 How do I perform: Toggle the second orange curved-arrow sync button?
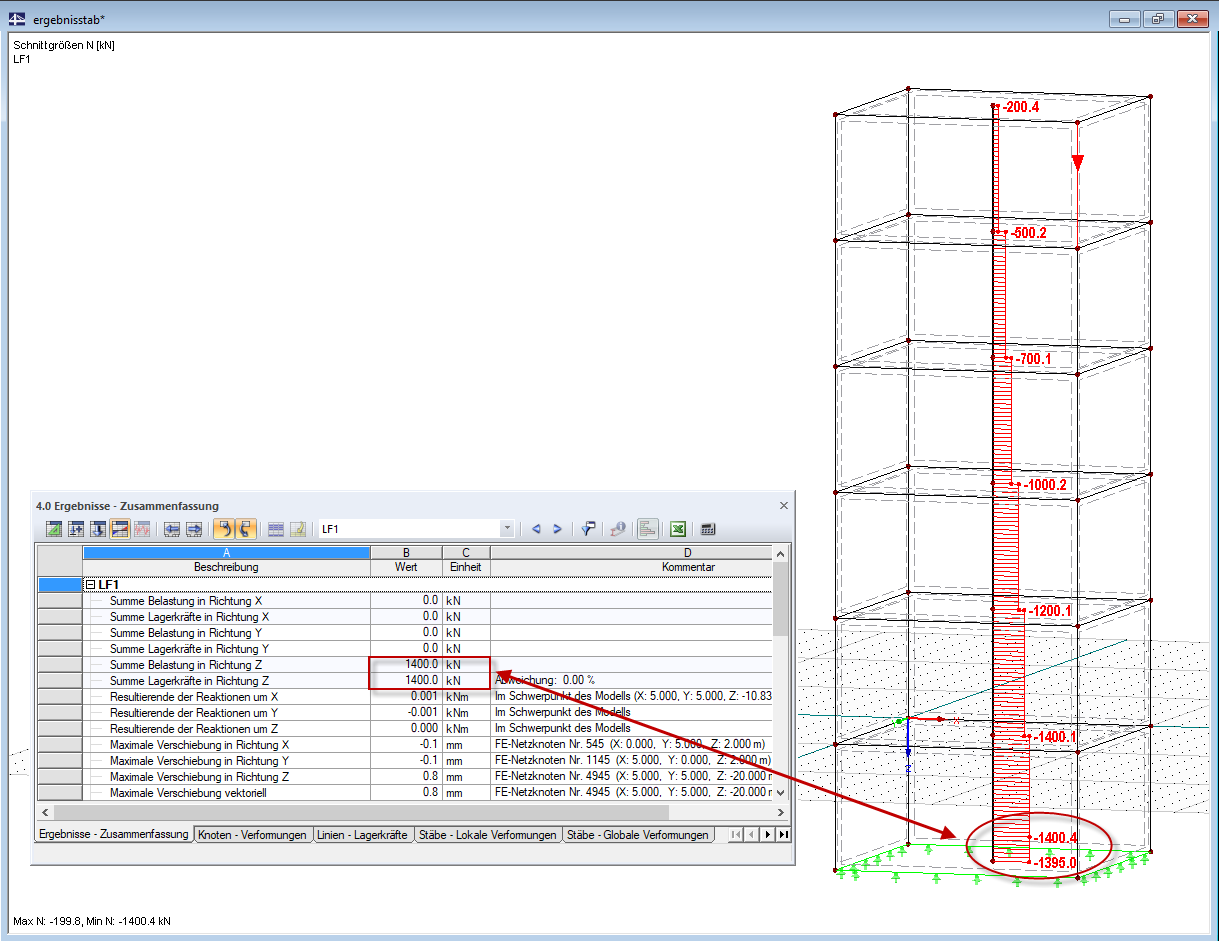[246, 529]
